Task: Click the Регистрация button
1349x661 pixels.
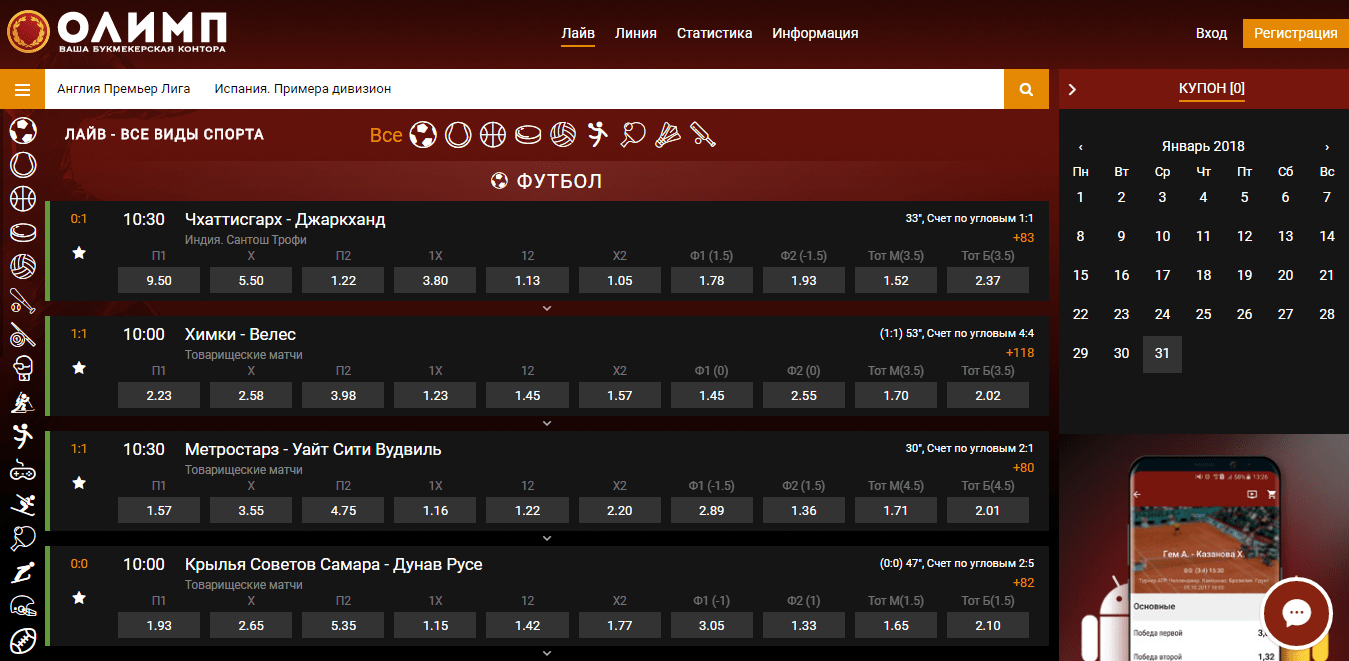Action: point(1295,33)
